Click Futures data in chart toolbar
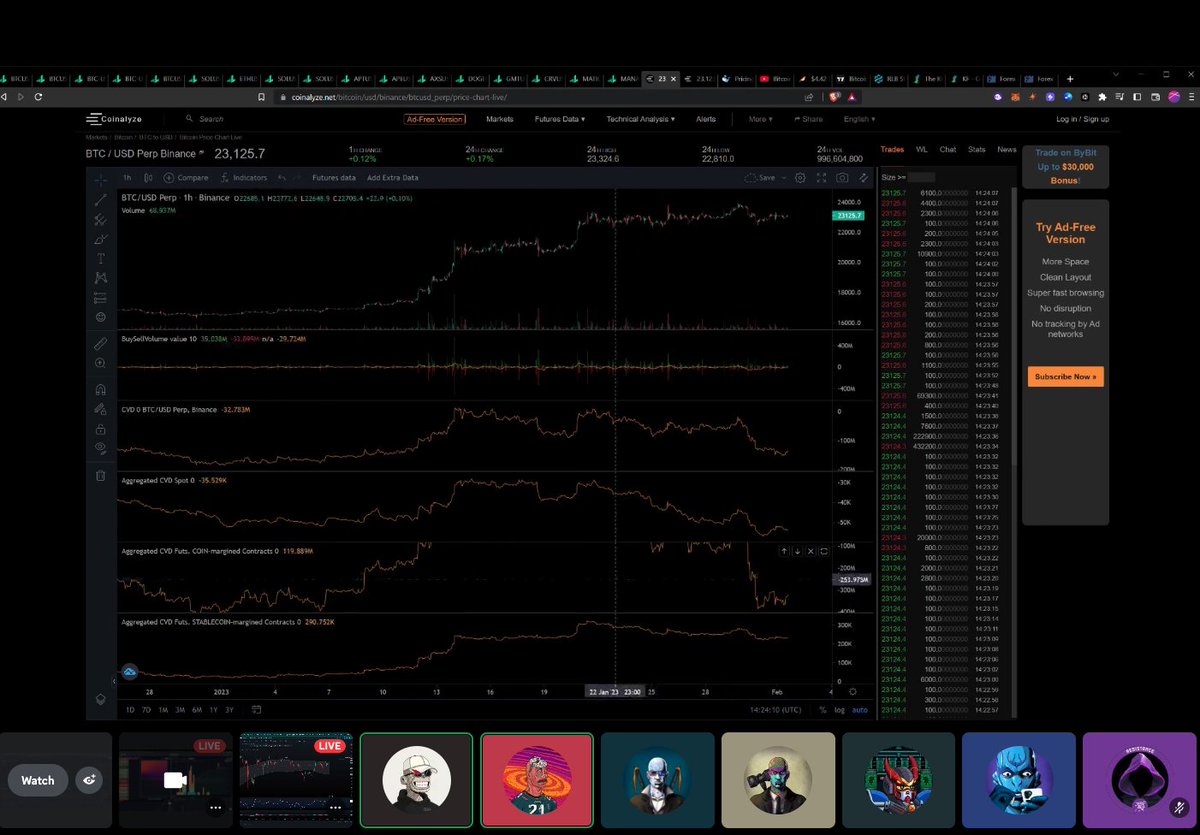 click(x=333, y=177)
